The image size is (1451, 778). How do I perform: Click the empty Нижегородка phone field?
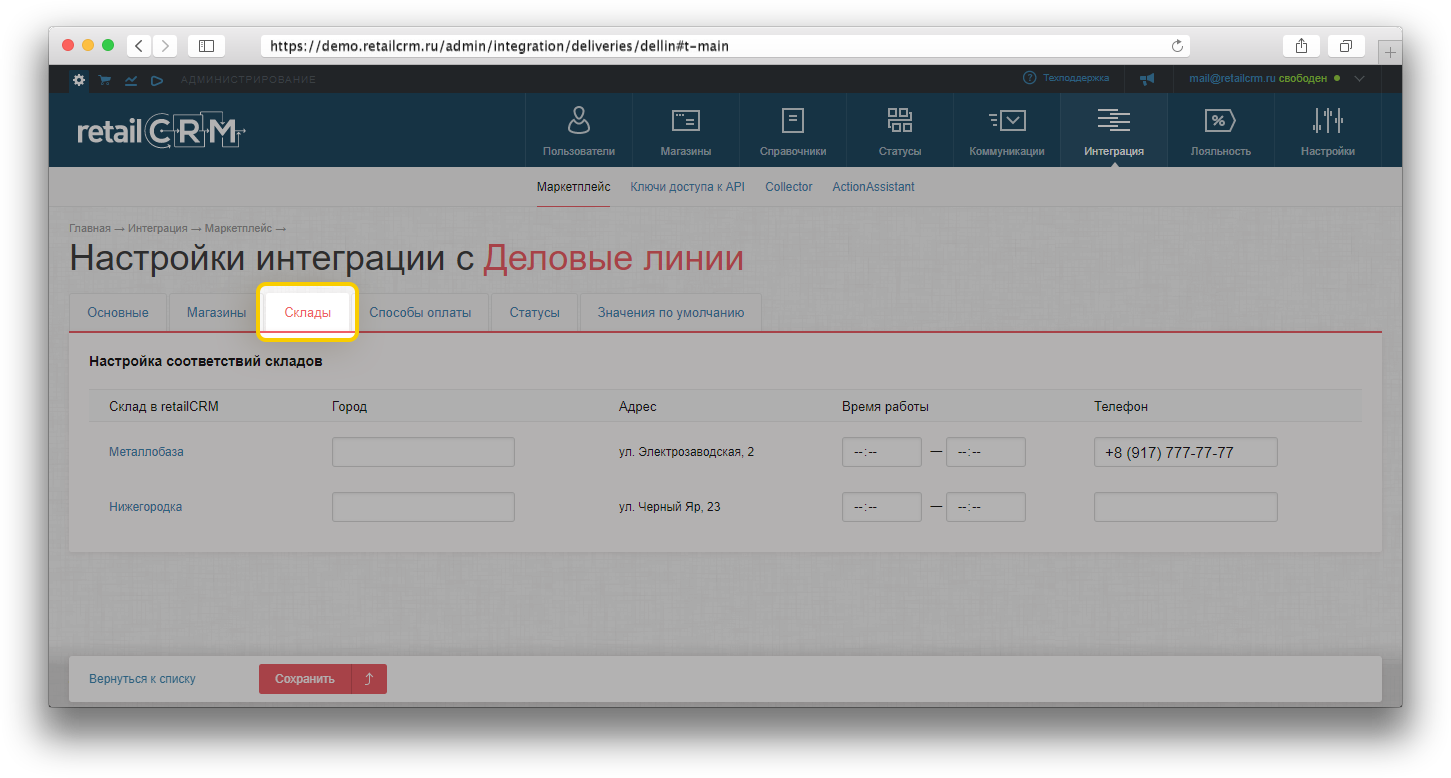[x=1186, y=507]
